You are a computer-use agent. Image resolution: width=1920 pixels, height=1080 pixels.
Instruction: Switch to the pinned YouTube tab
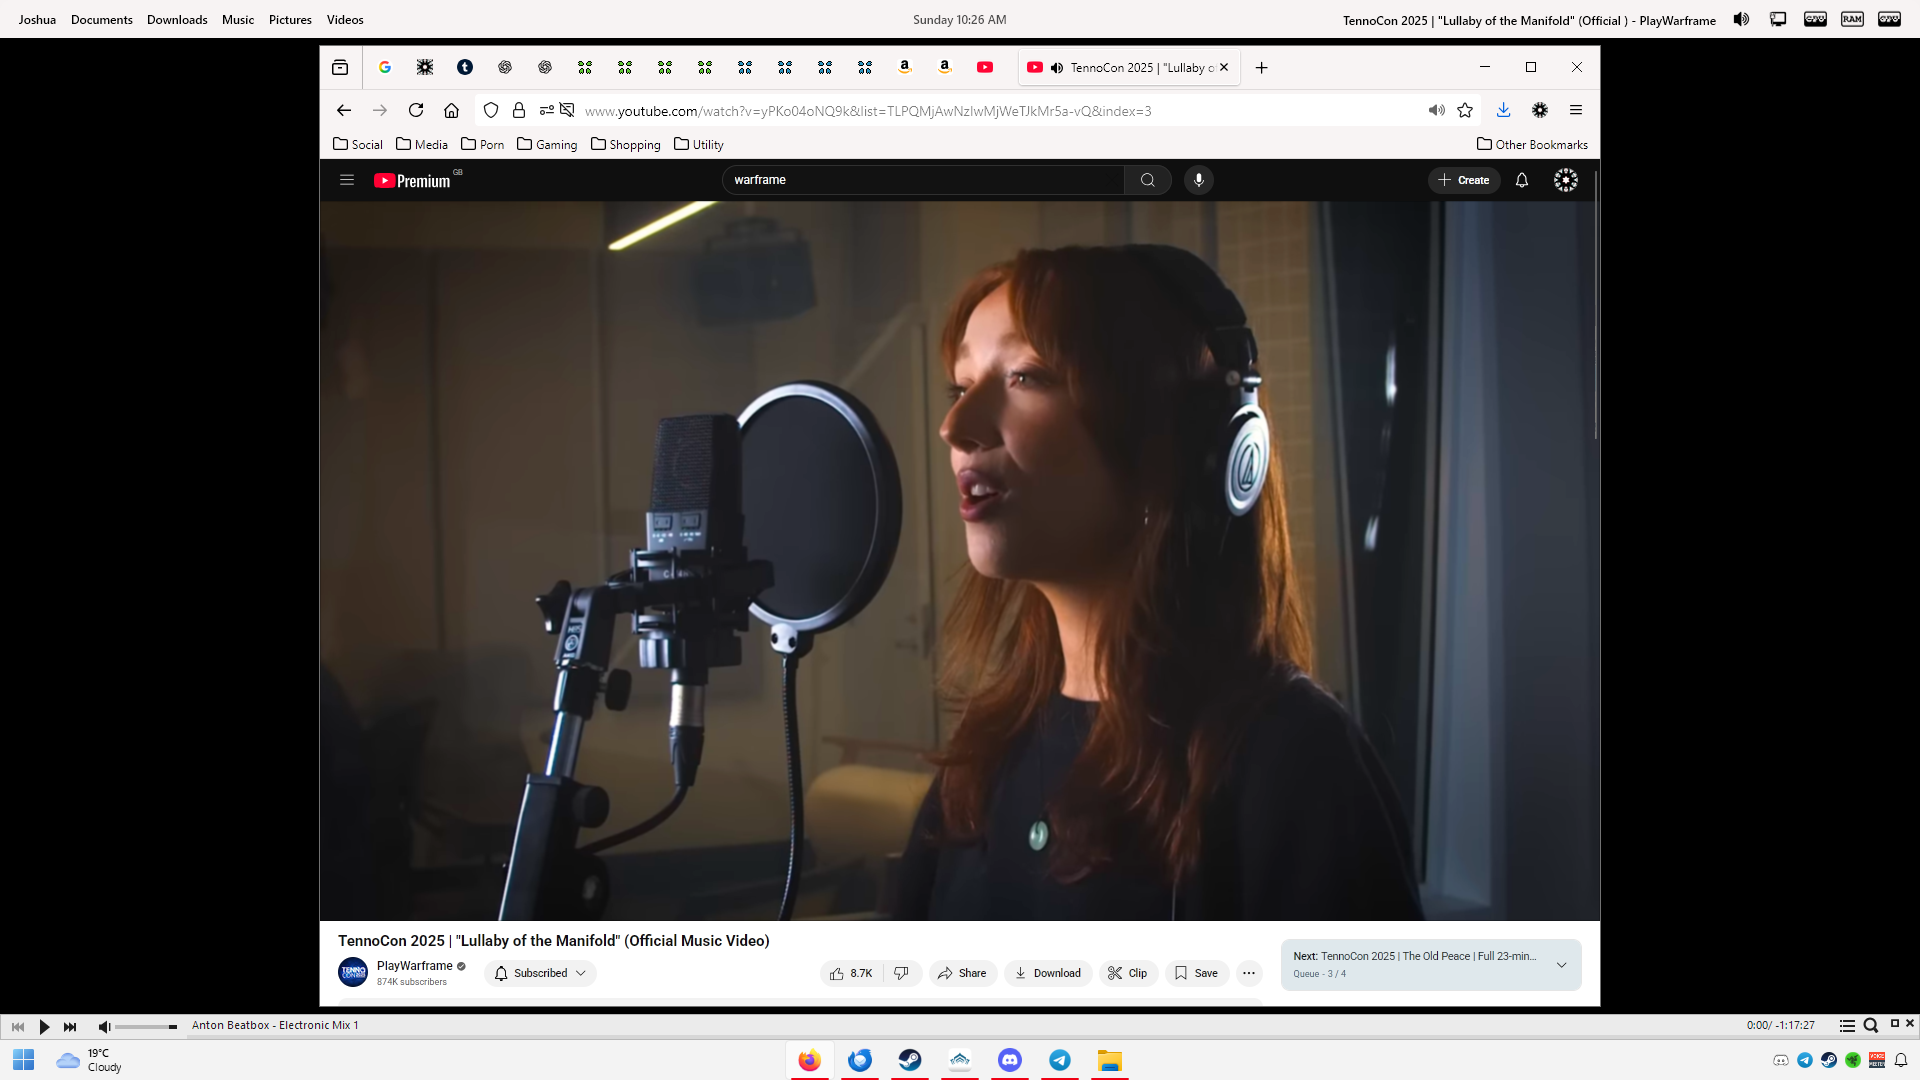(x=985, y=67)
